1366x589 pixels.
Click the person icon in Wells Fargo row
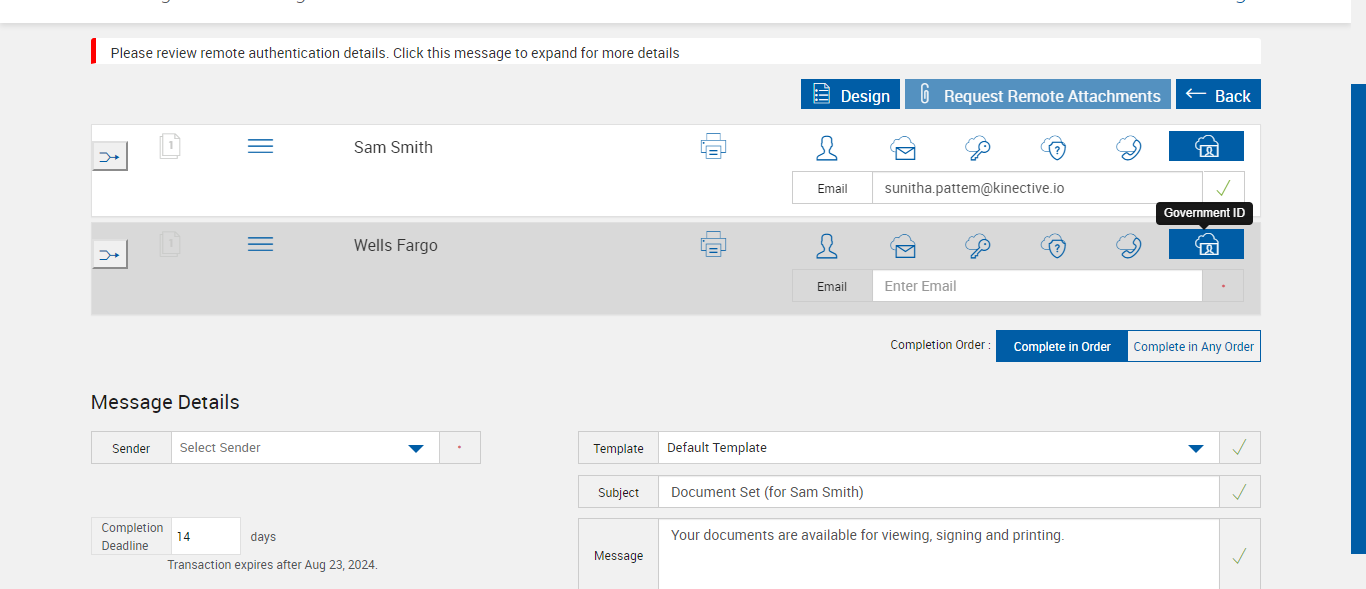tap(827, 246)
